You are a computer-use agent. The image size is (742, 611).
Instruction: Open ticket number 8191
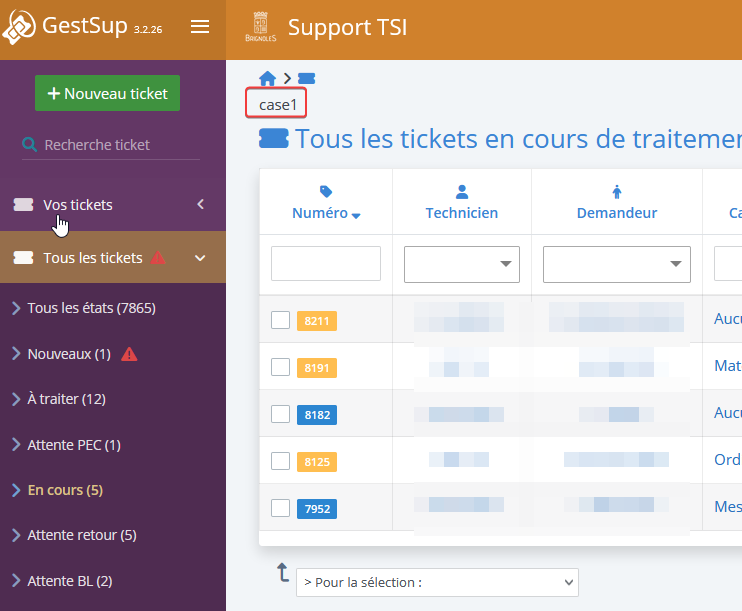tap(317, 368)
